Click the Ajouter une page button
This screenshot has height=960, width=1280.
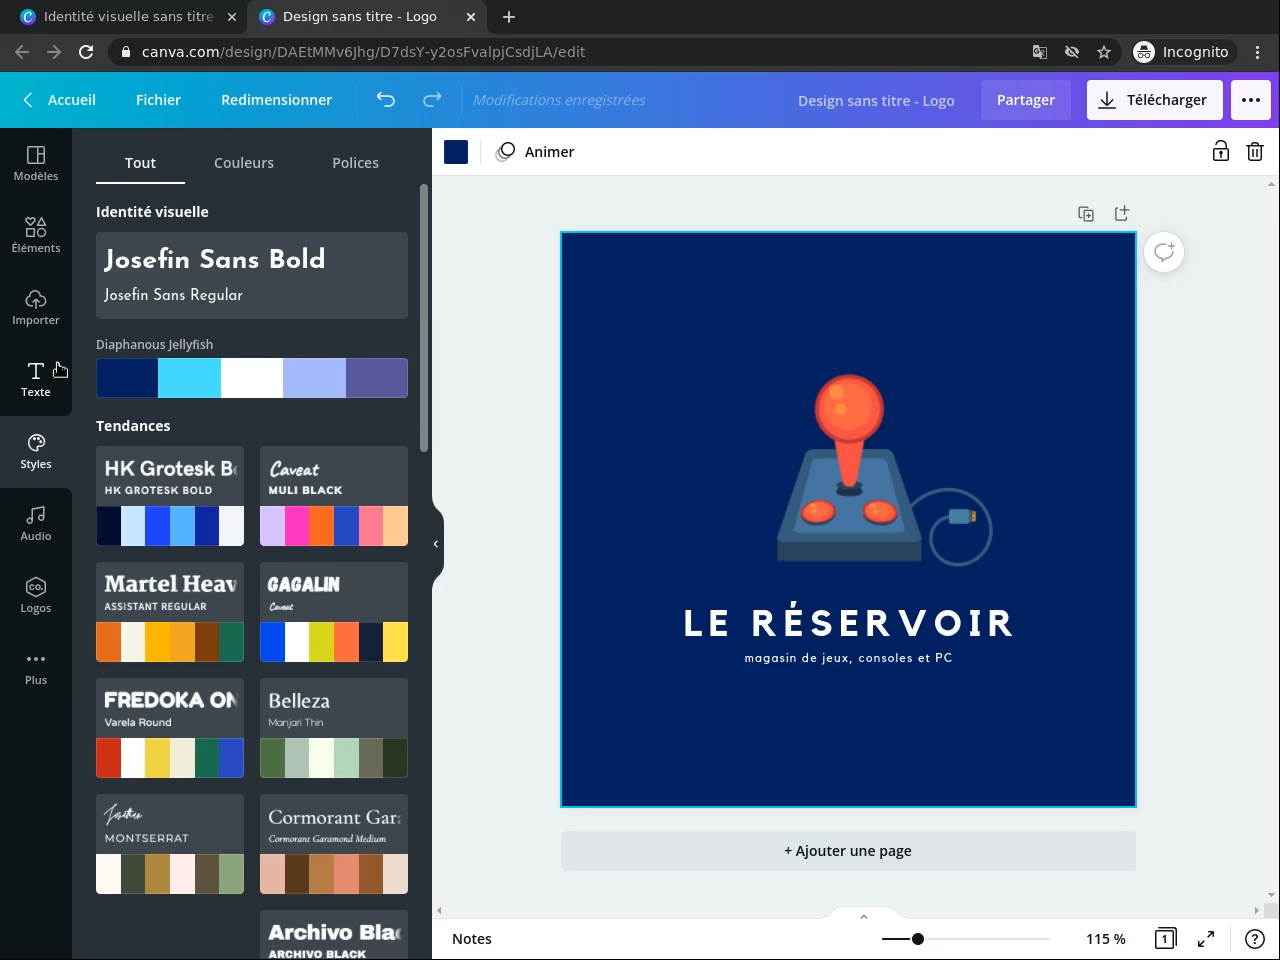(x=848, y=851)
